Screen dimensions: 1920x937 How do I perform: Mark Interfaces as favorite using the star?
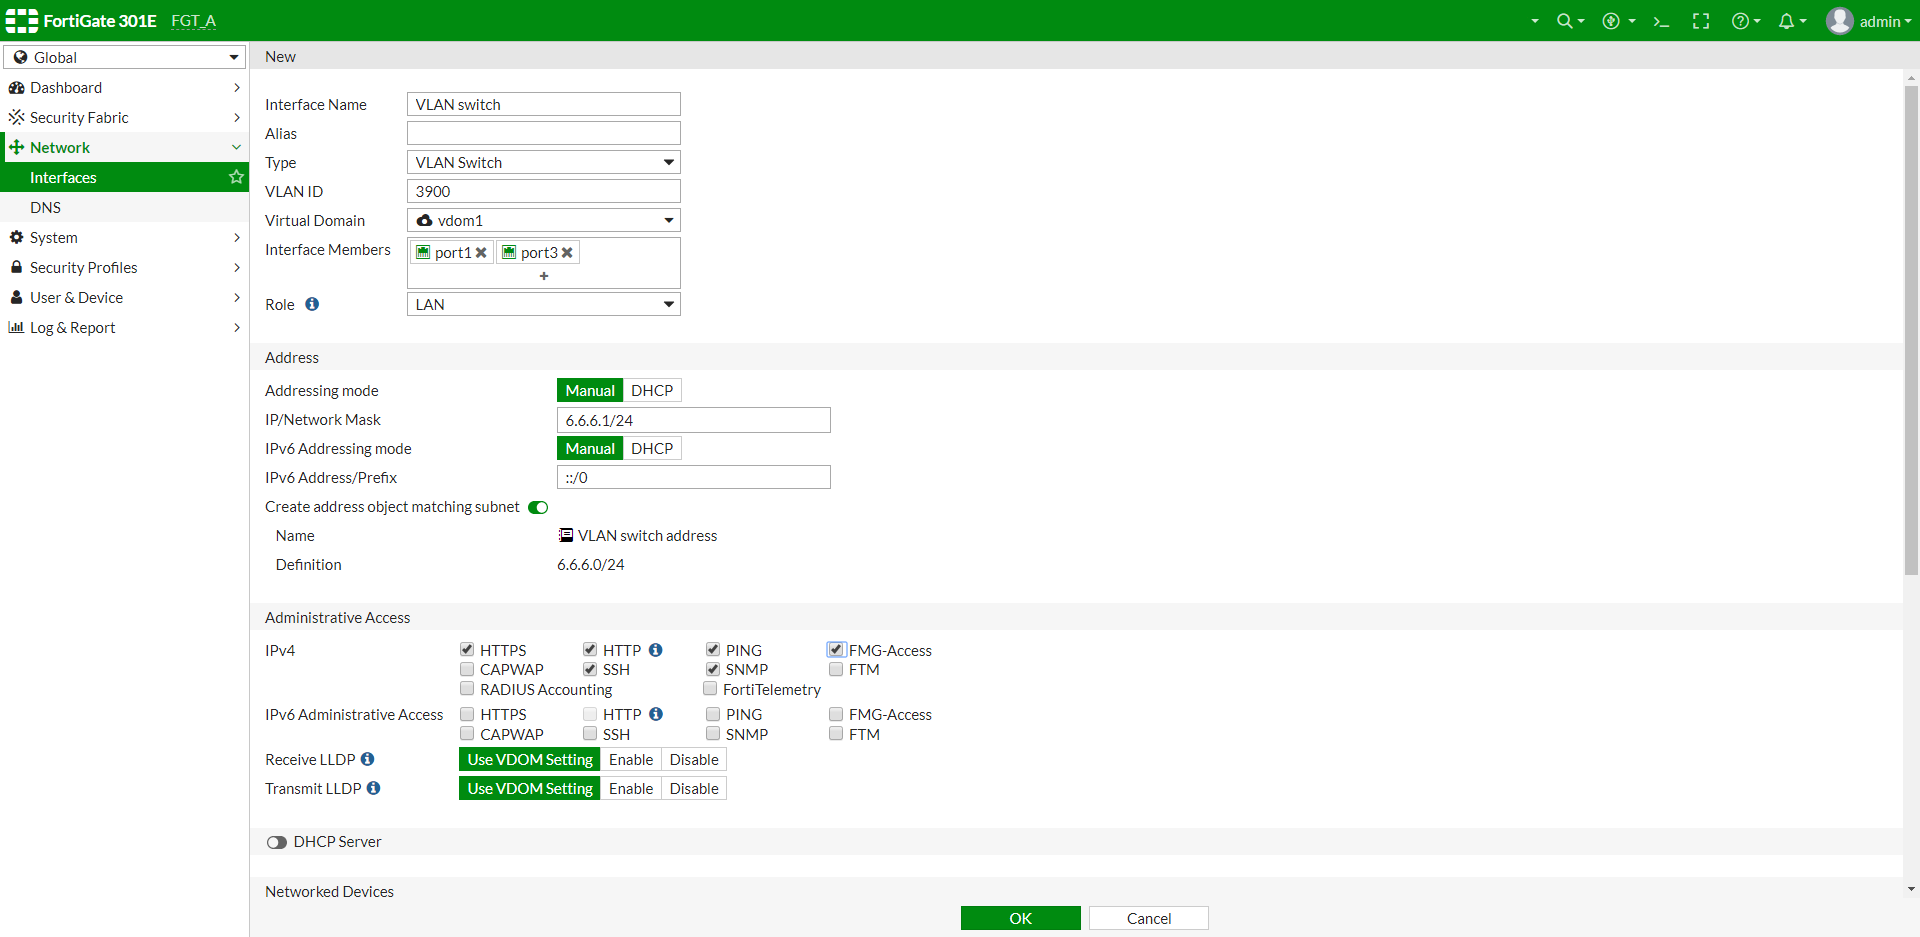pyautogui.click(x=236, y=177)
